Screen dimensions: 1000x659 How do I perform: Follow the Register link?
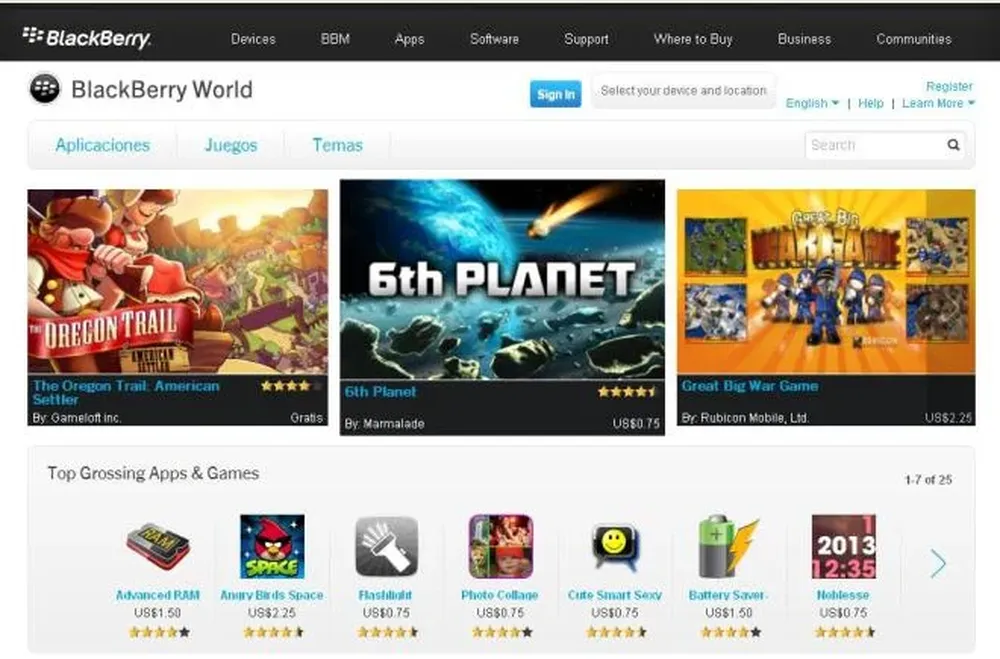click(949, 86)
